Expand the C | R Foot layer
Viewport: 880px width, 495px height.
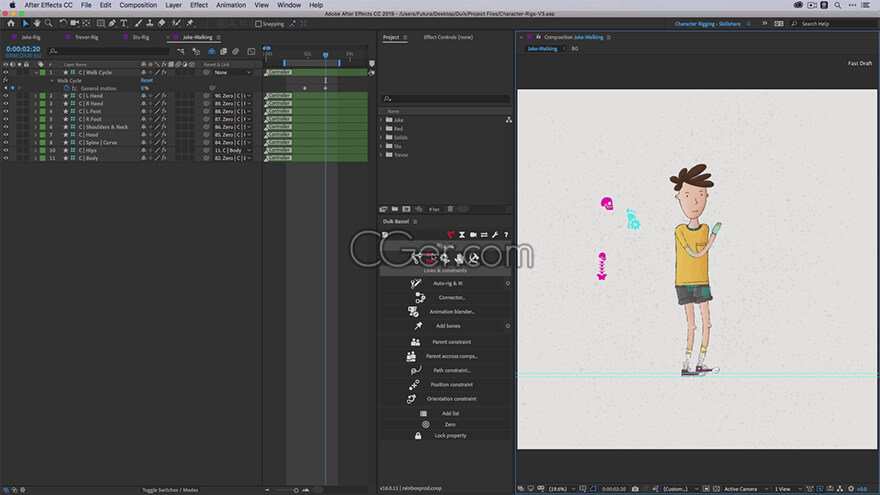click(x=35, y=120)
